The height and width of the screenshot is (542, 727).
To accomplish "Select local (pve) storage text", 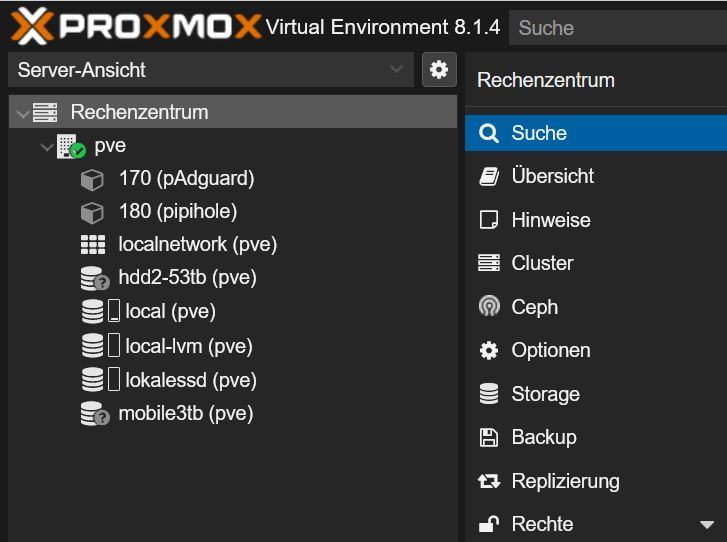I will [171, 312].
